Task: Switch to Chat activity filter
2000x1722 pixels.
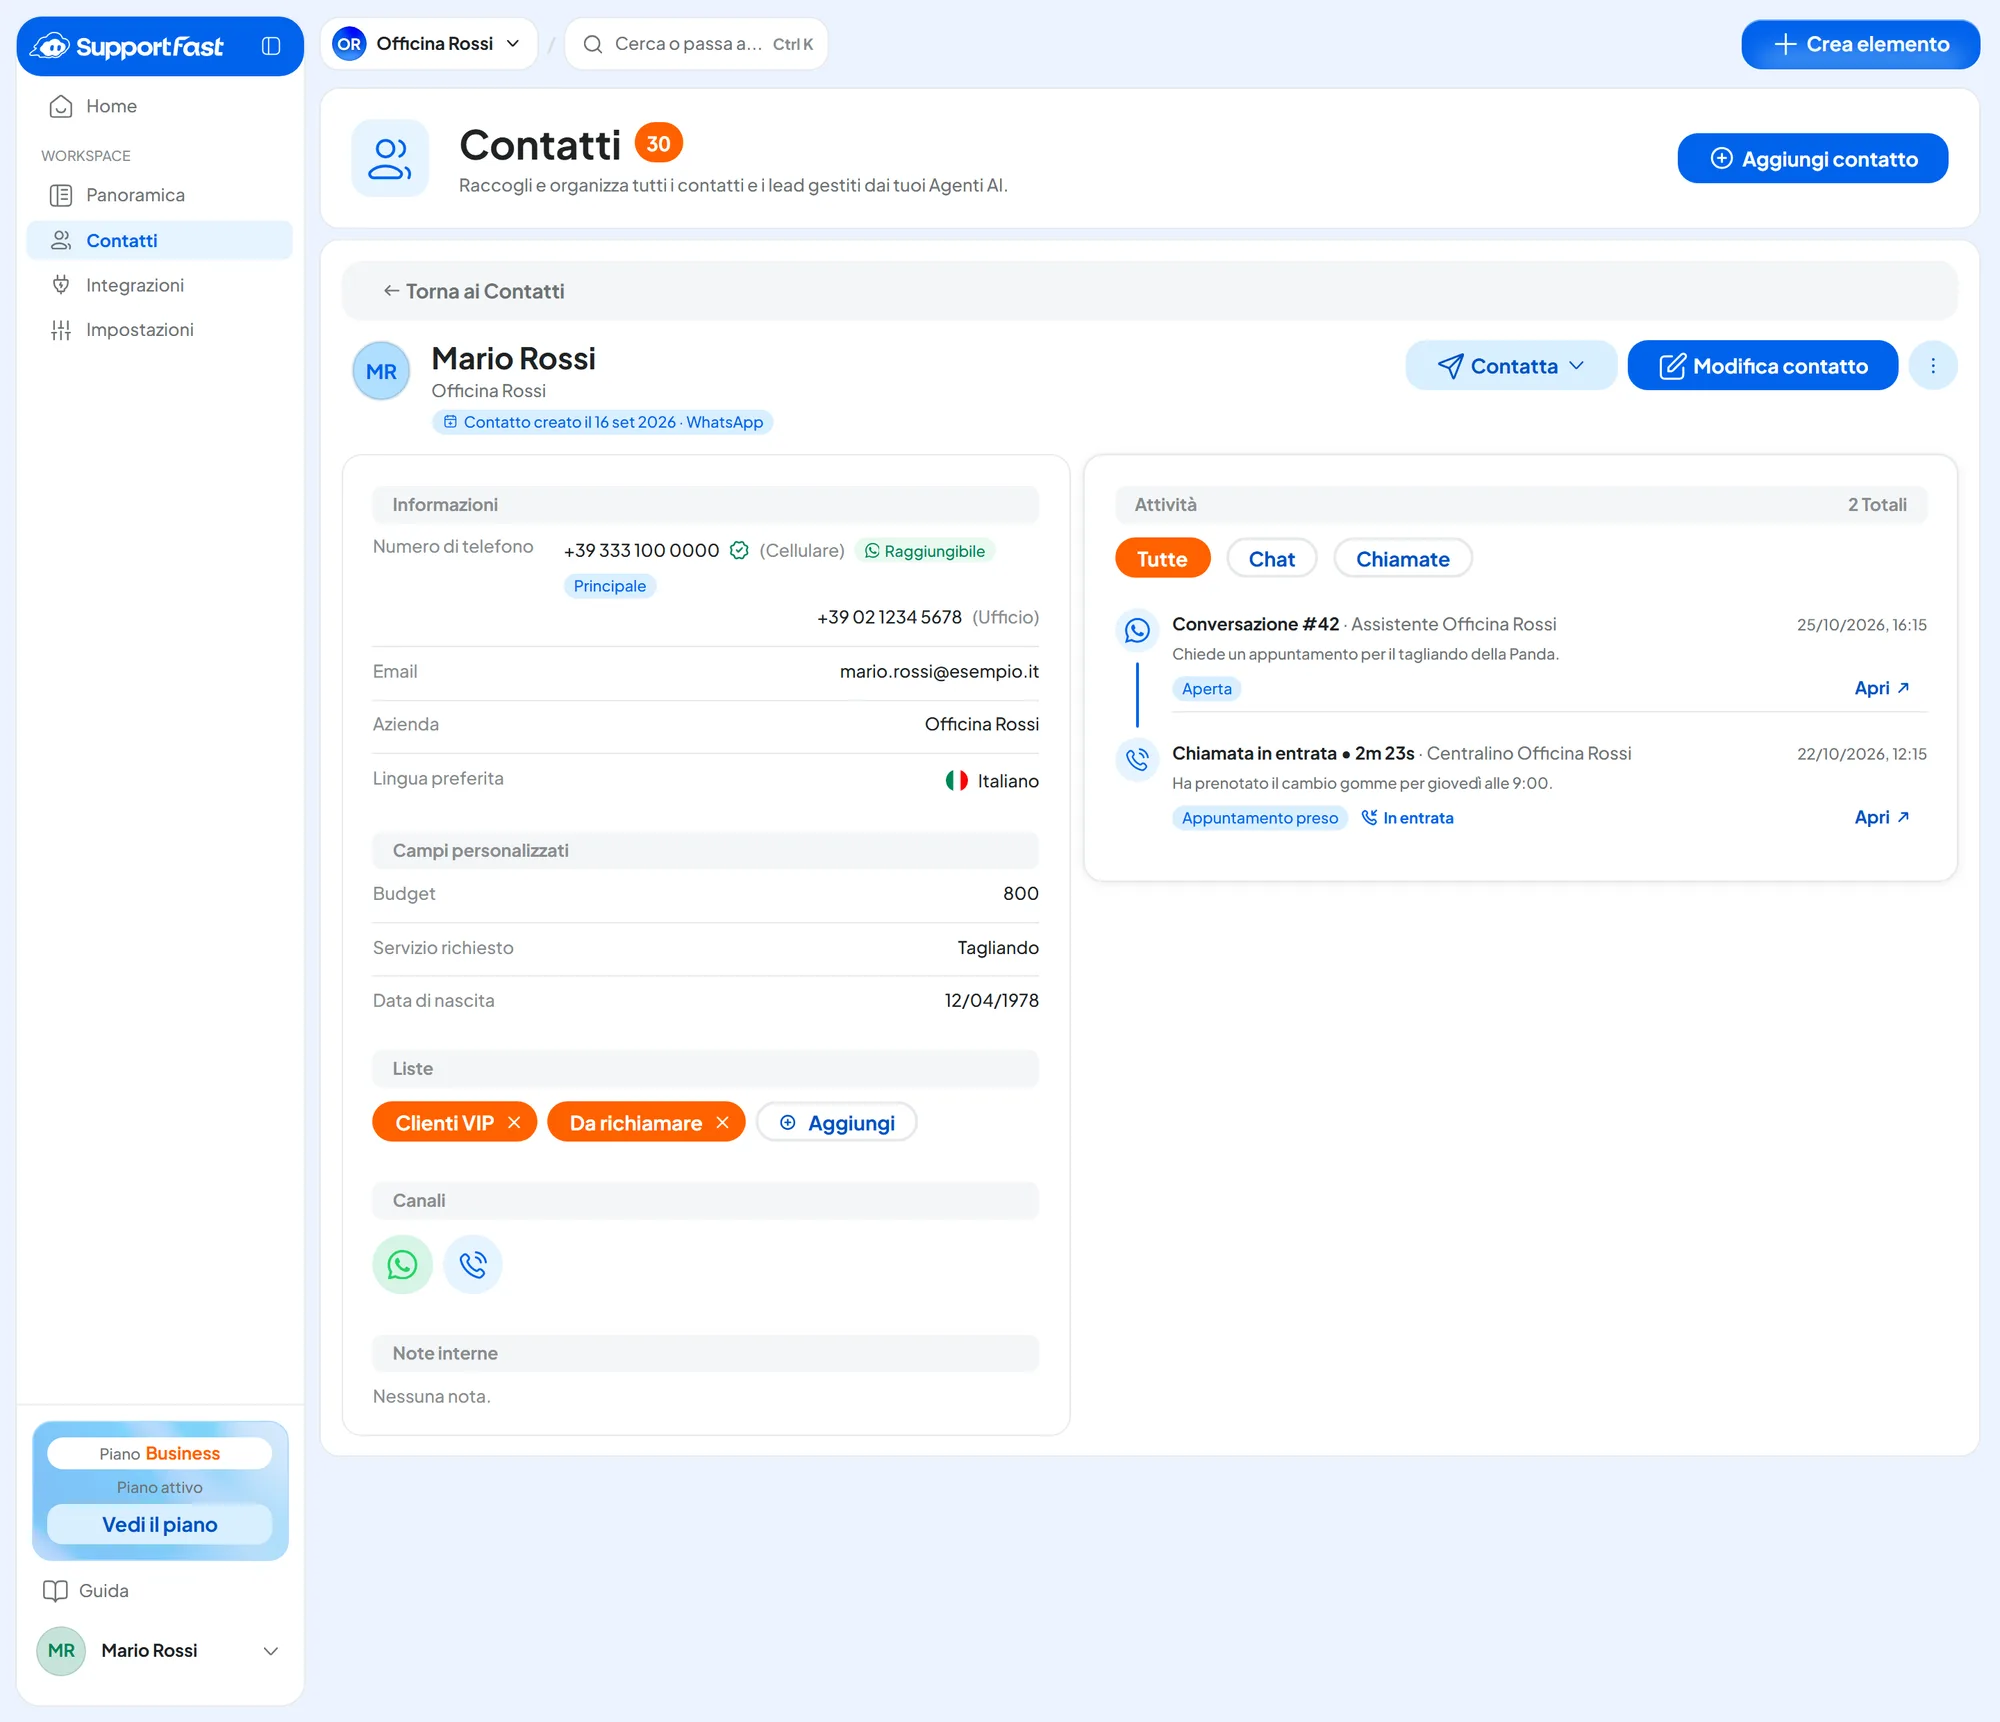Action: point(1271,558)
